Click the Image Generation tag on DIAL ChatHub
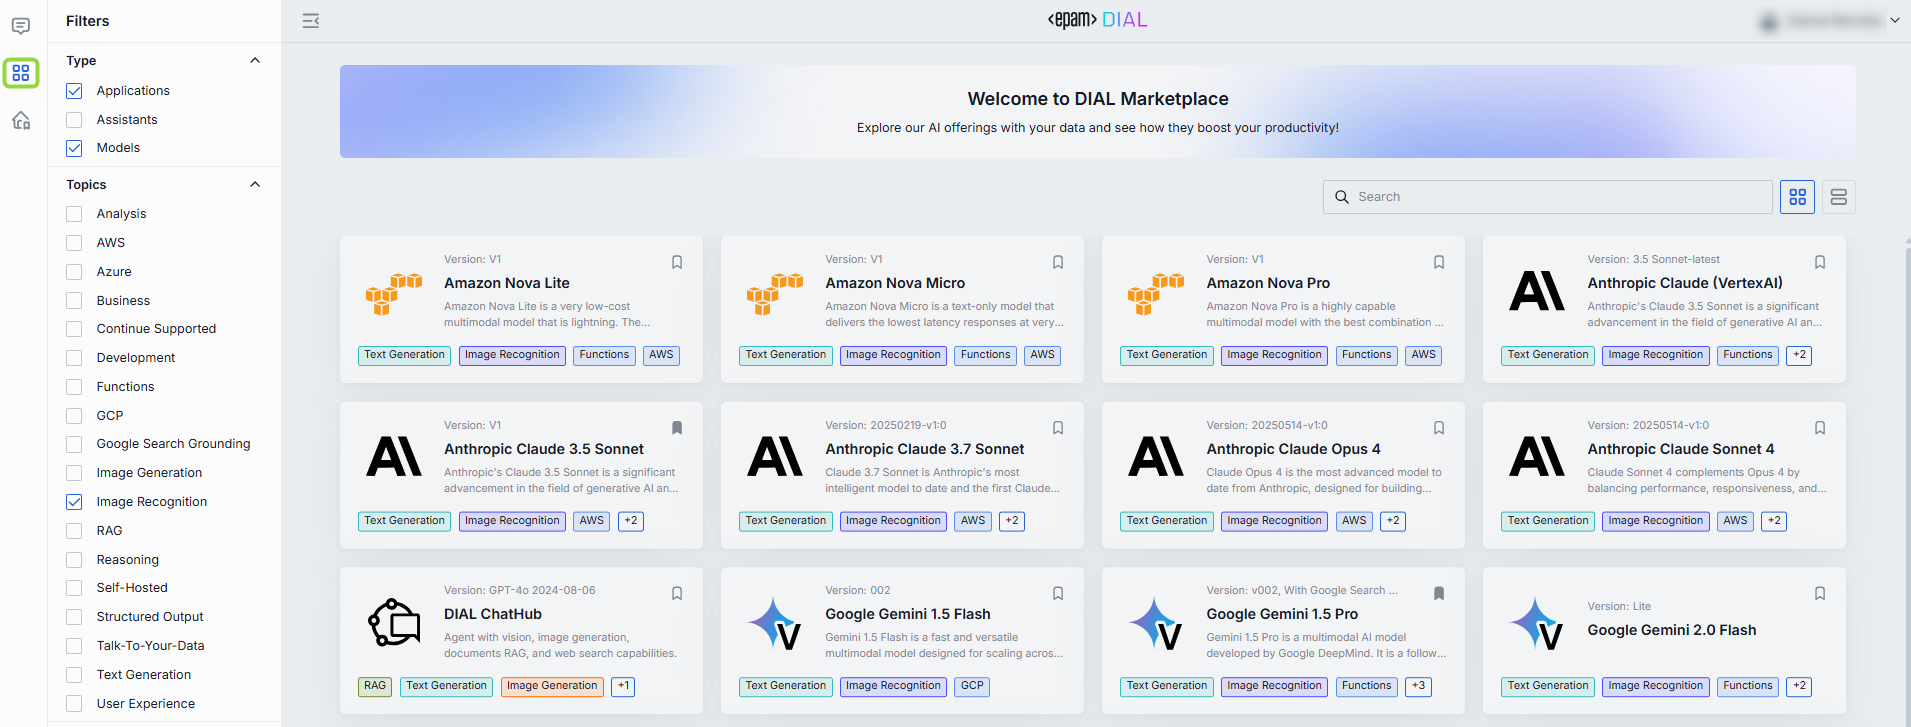 (x=552, y=686)
